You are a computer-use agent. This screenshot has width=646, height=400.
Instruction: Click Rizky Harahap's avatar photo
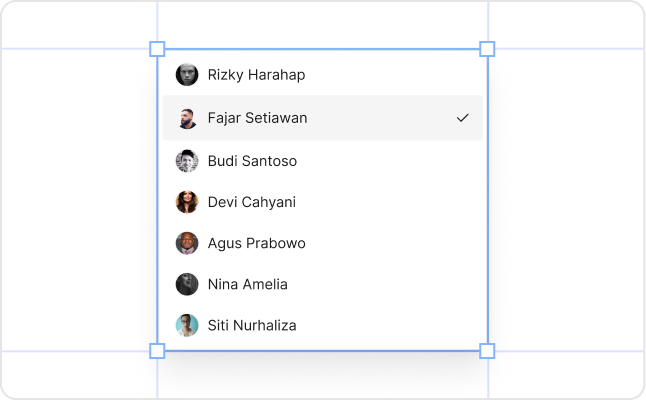[187, 75]
